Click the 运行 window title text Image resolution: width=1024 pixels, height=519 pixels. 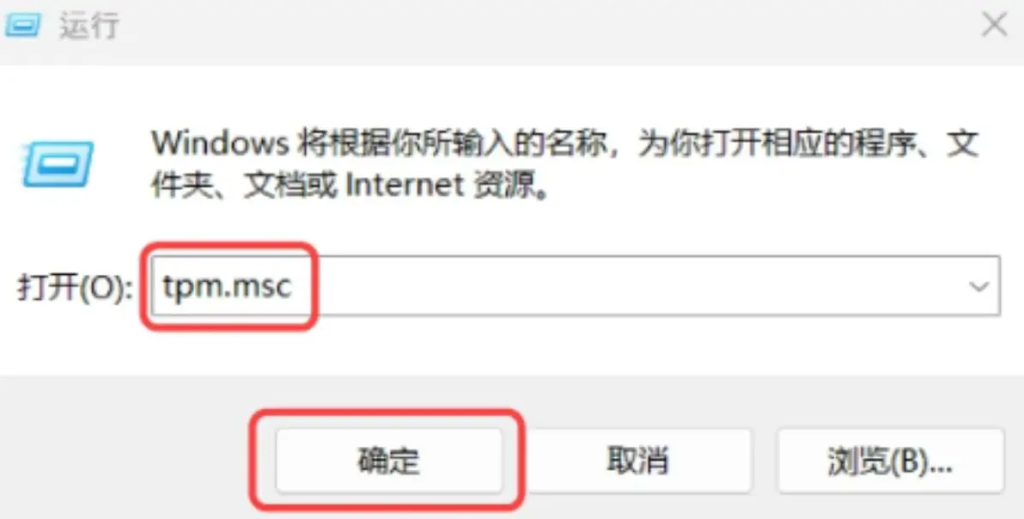(x=89, y=26)
